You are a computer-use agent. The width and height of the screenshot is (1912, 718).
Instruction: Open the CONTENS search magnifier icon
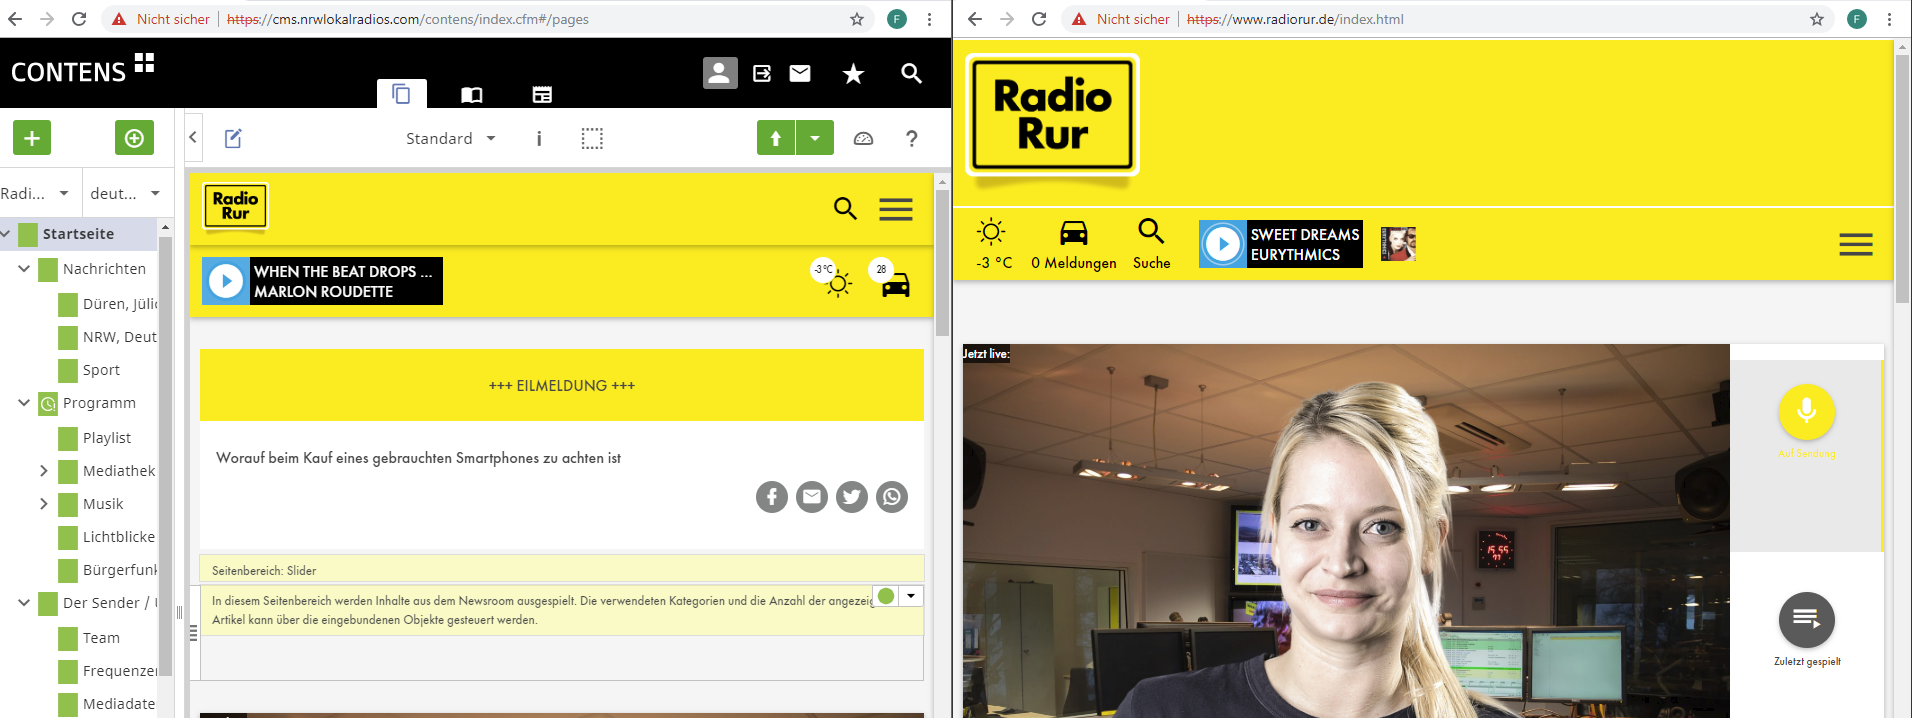(911, 73)
